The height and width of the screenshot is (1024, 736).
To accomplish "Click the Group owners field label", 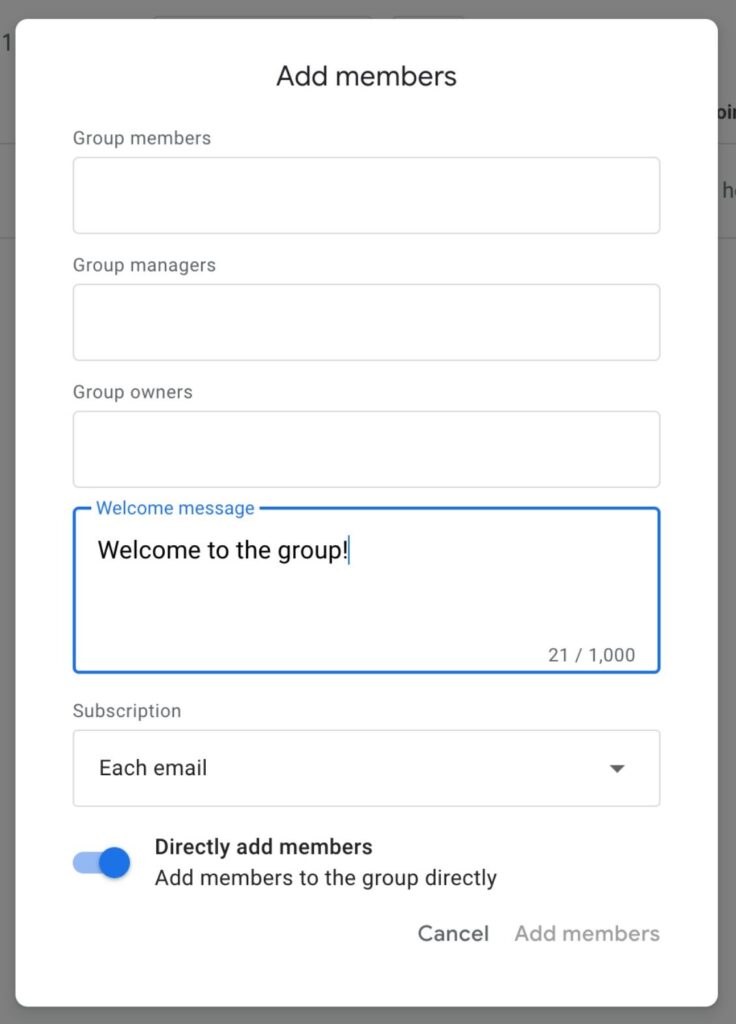I will click(133, 392).
